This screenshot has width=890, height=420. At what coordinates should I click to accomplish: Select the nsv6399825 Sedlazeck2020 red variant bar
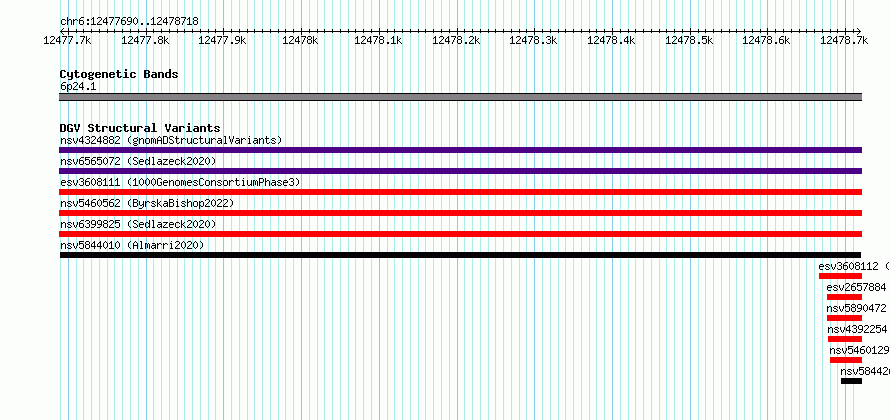460,234
